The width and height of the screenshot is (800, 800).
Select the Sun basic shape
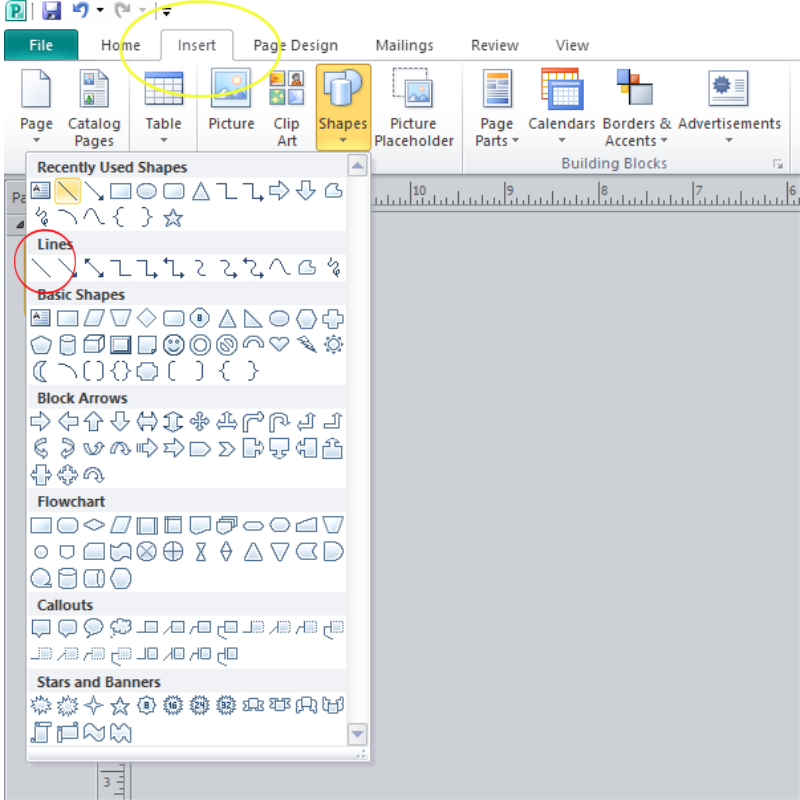pyautogui.click(x=333, y=345)
